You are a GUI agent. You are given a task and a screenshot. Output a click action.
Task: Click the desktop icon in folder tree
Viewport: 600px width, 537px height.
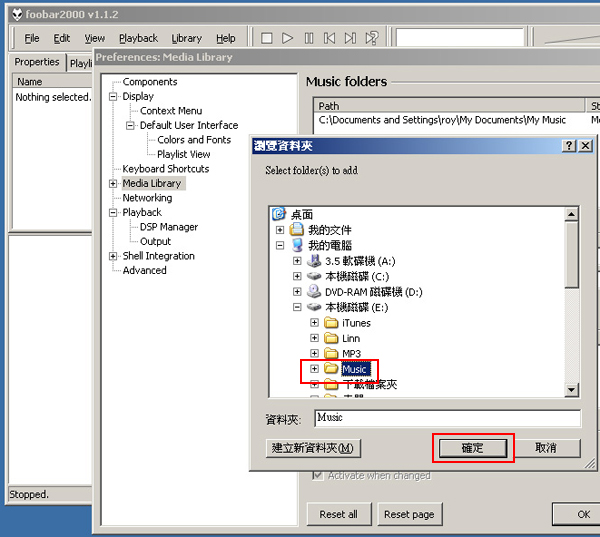pos(279,214)
